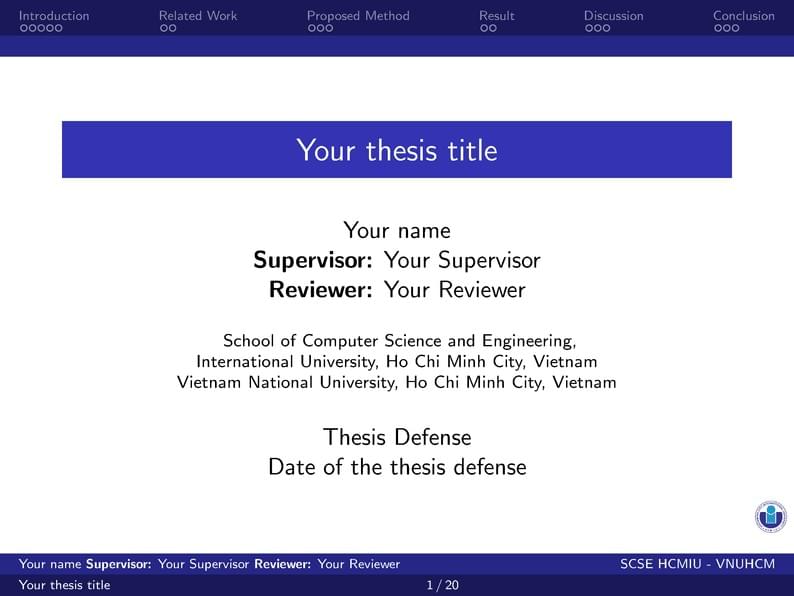Switch to the Discussion section

[x=614, y=15]
